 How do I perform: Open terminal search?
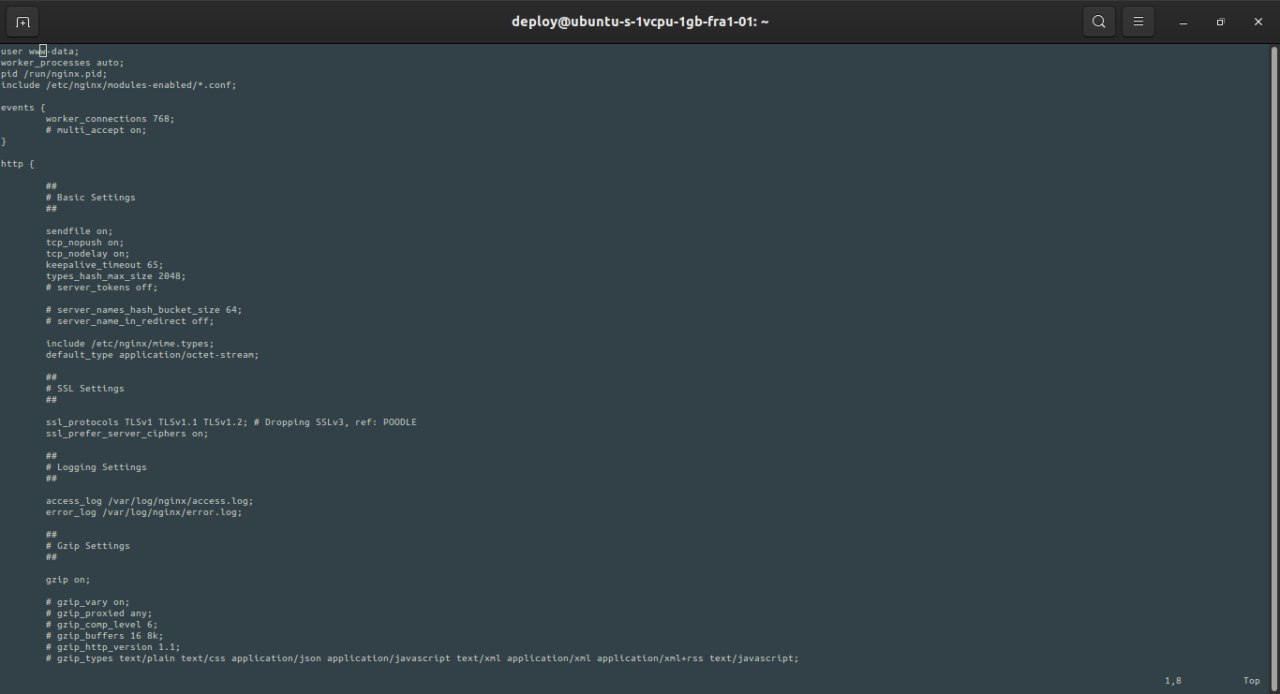(1099, 21)
